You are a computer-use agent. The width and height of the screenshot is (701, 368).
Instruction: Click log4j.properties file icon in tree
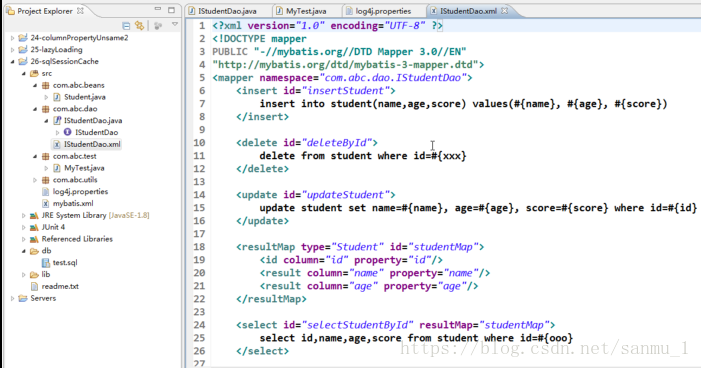click(45, 192)
